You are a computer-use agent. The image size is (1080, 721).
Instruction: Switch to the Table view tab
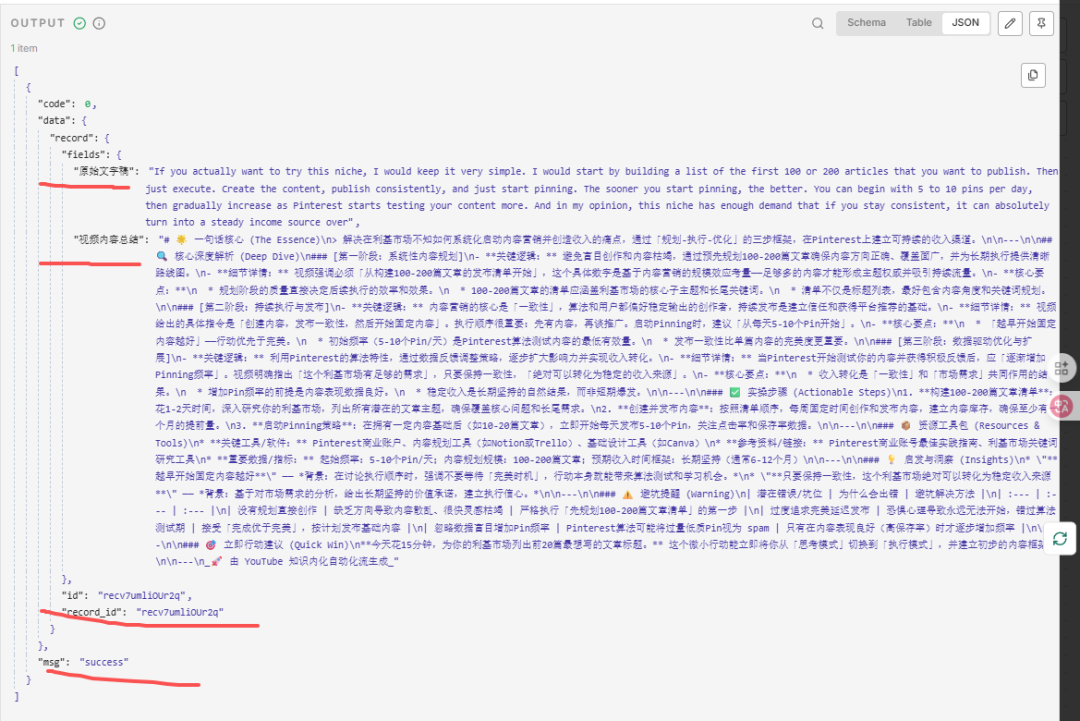click(x=918, y=23)
